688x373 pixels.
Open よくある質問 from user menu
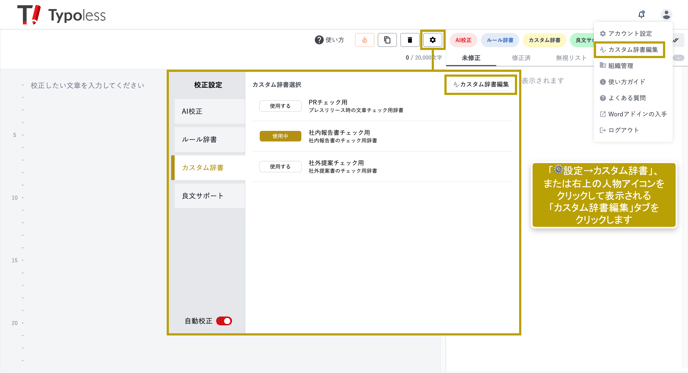(623, 98)
